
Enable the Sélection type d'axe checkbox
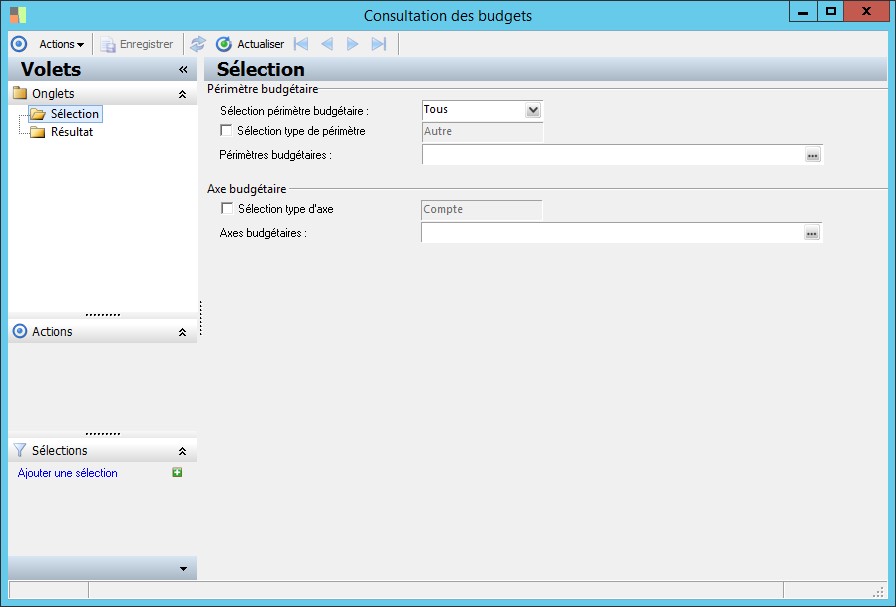point(227,209)
